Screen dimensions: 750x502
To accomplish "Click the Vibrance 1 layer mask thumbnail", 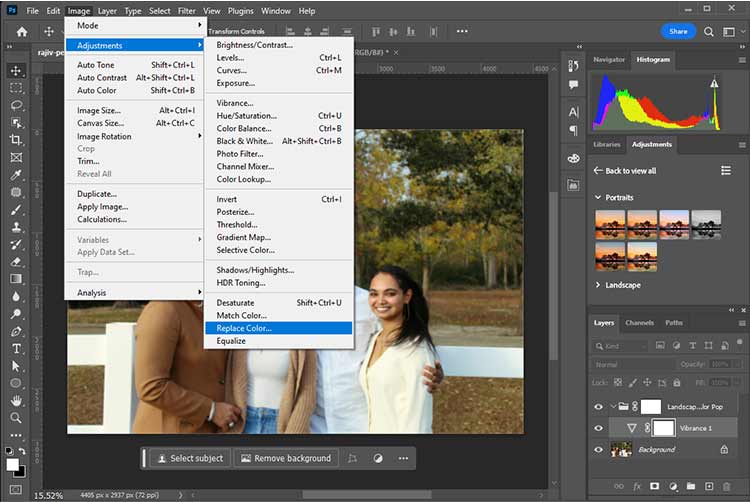I will click(x=663, y=428).
